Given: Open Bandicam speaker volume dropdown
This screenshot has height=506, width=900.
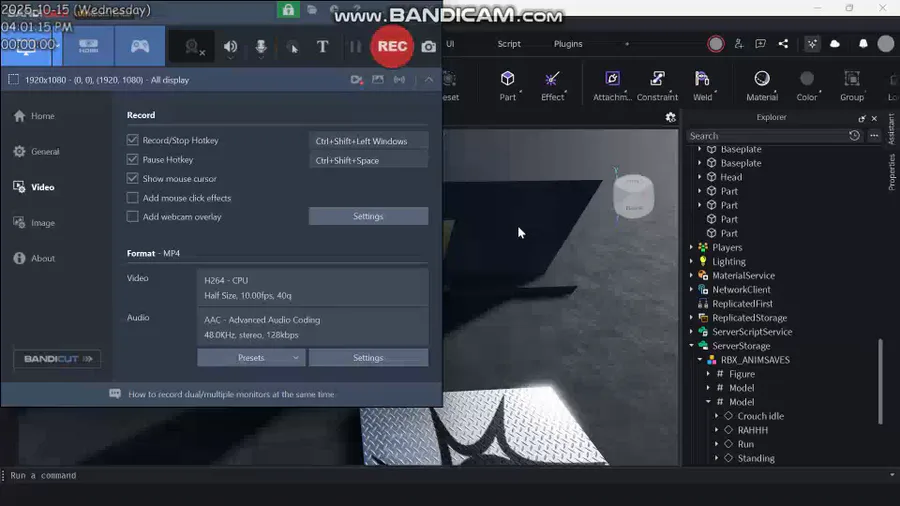Looking at the screenshot, I should pos(230,58).
